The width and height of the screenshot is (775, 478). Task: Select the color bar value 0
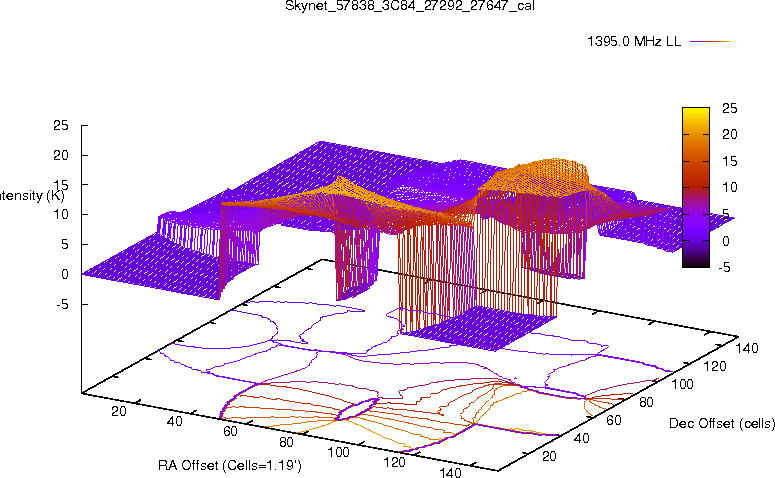726,241
